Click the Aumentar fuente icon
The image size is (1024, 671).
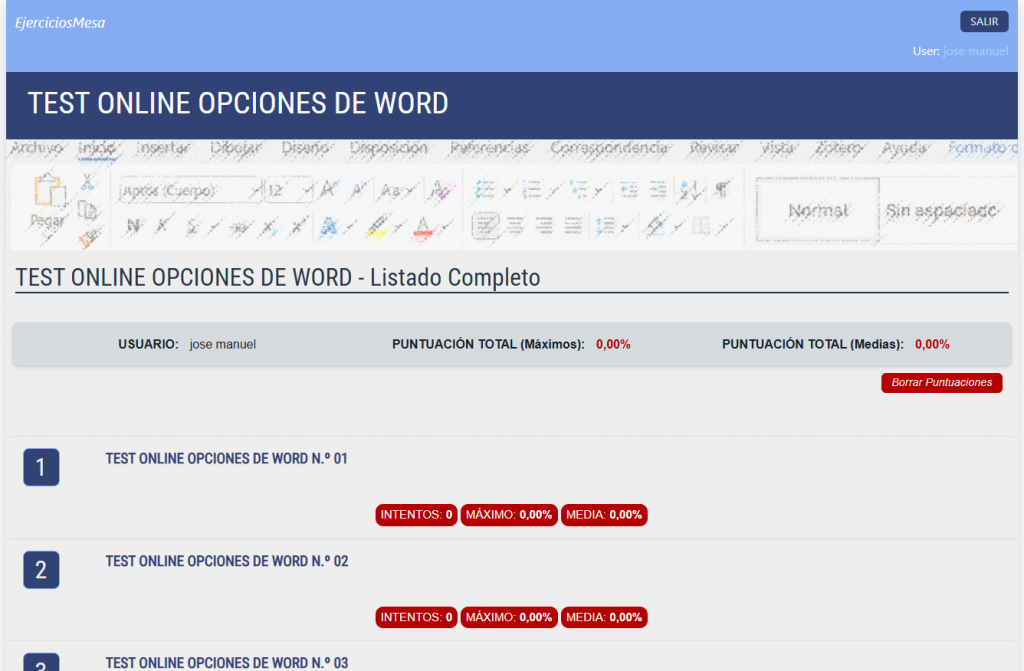click(x=326, y=188)
